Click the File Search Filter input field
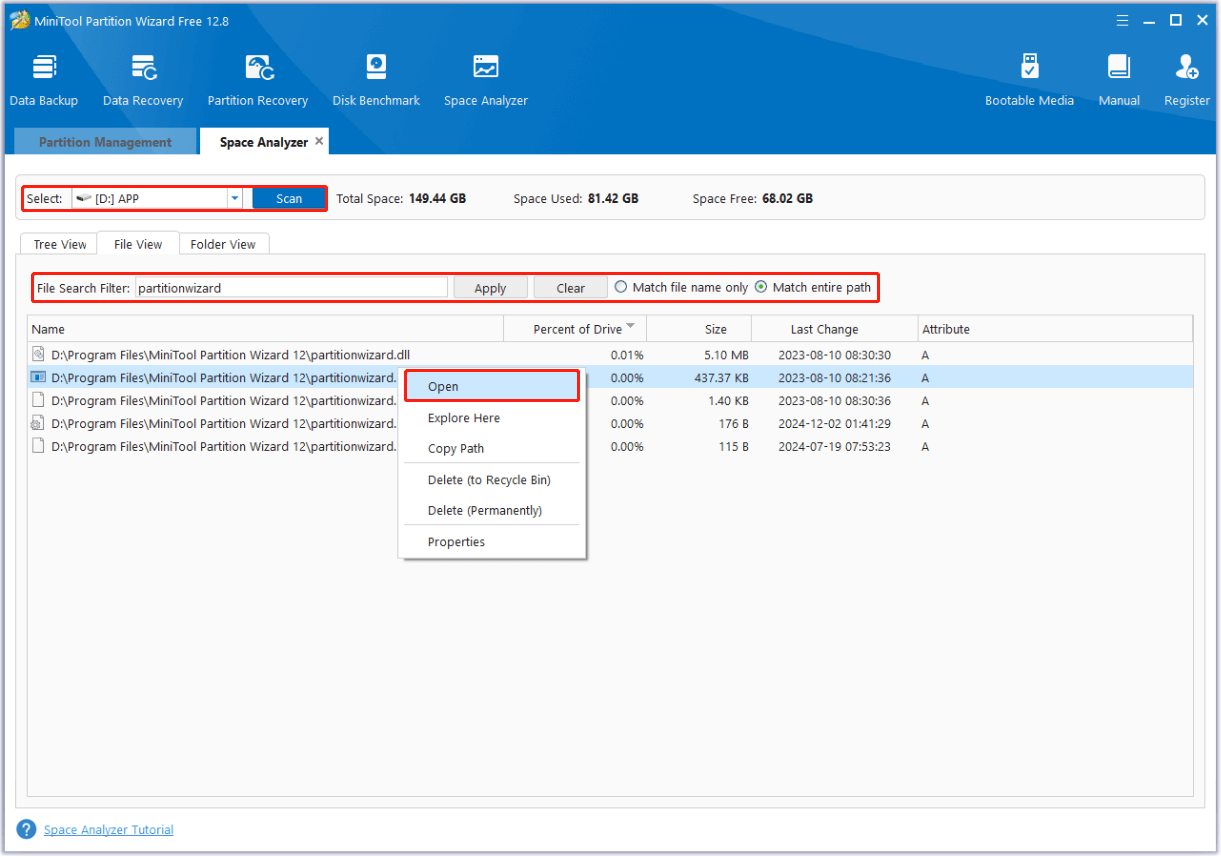This screenshot has height=857, width=1221. (x=292, y=287)
